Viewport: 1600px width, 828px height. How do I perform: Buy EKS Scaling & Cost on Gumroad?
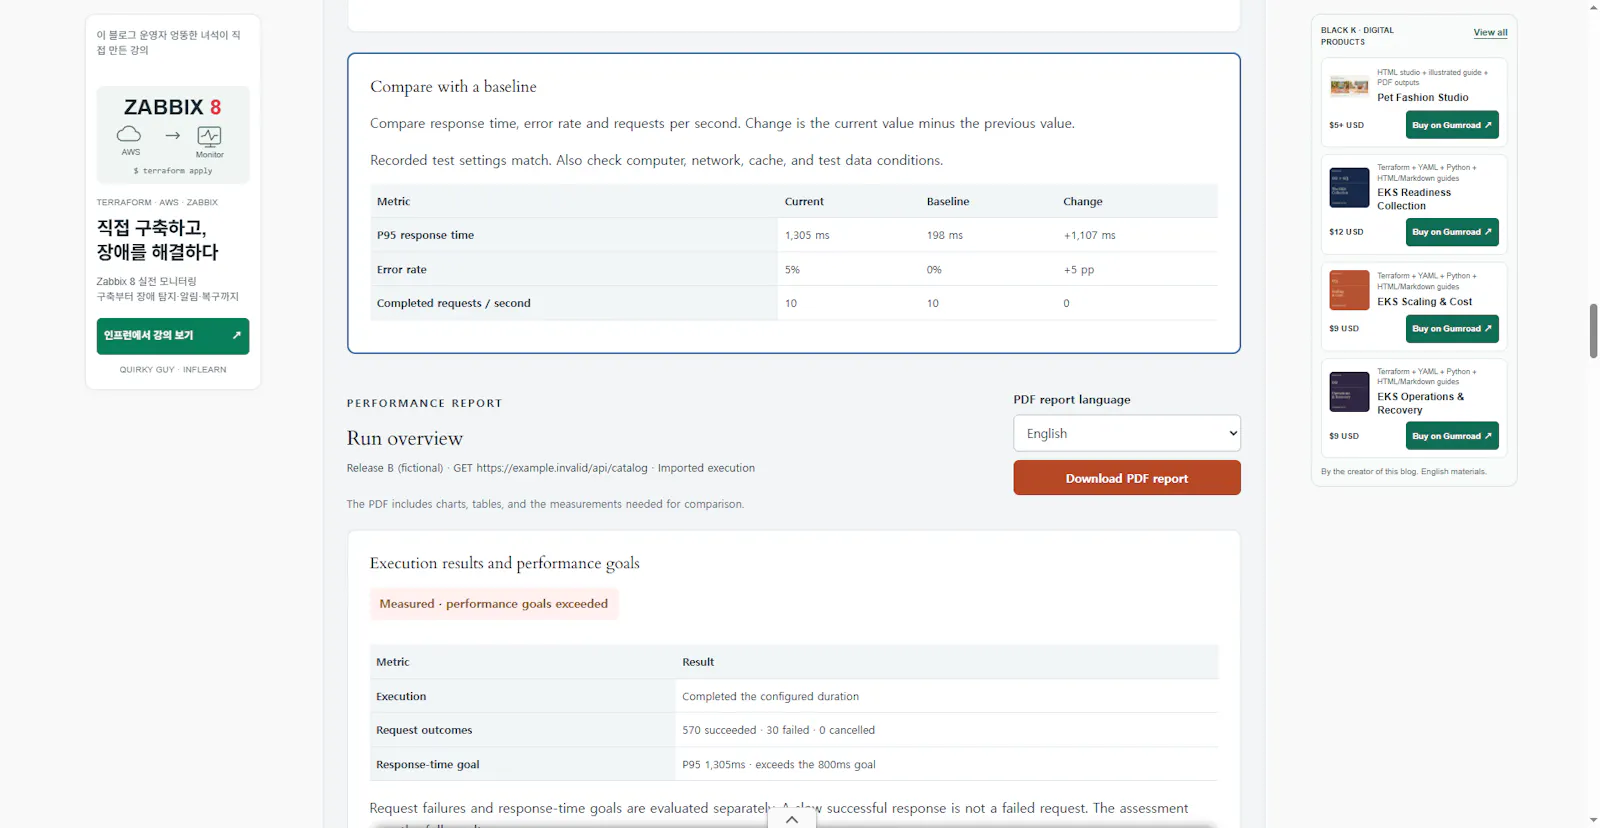point(1452,329)
